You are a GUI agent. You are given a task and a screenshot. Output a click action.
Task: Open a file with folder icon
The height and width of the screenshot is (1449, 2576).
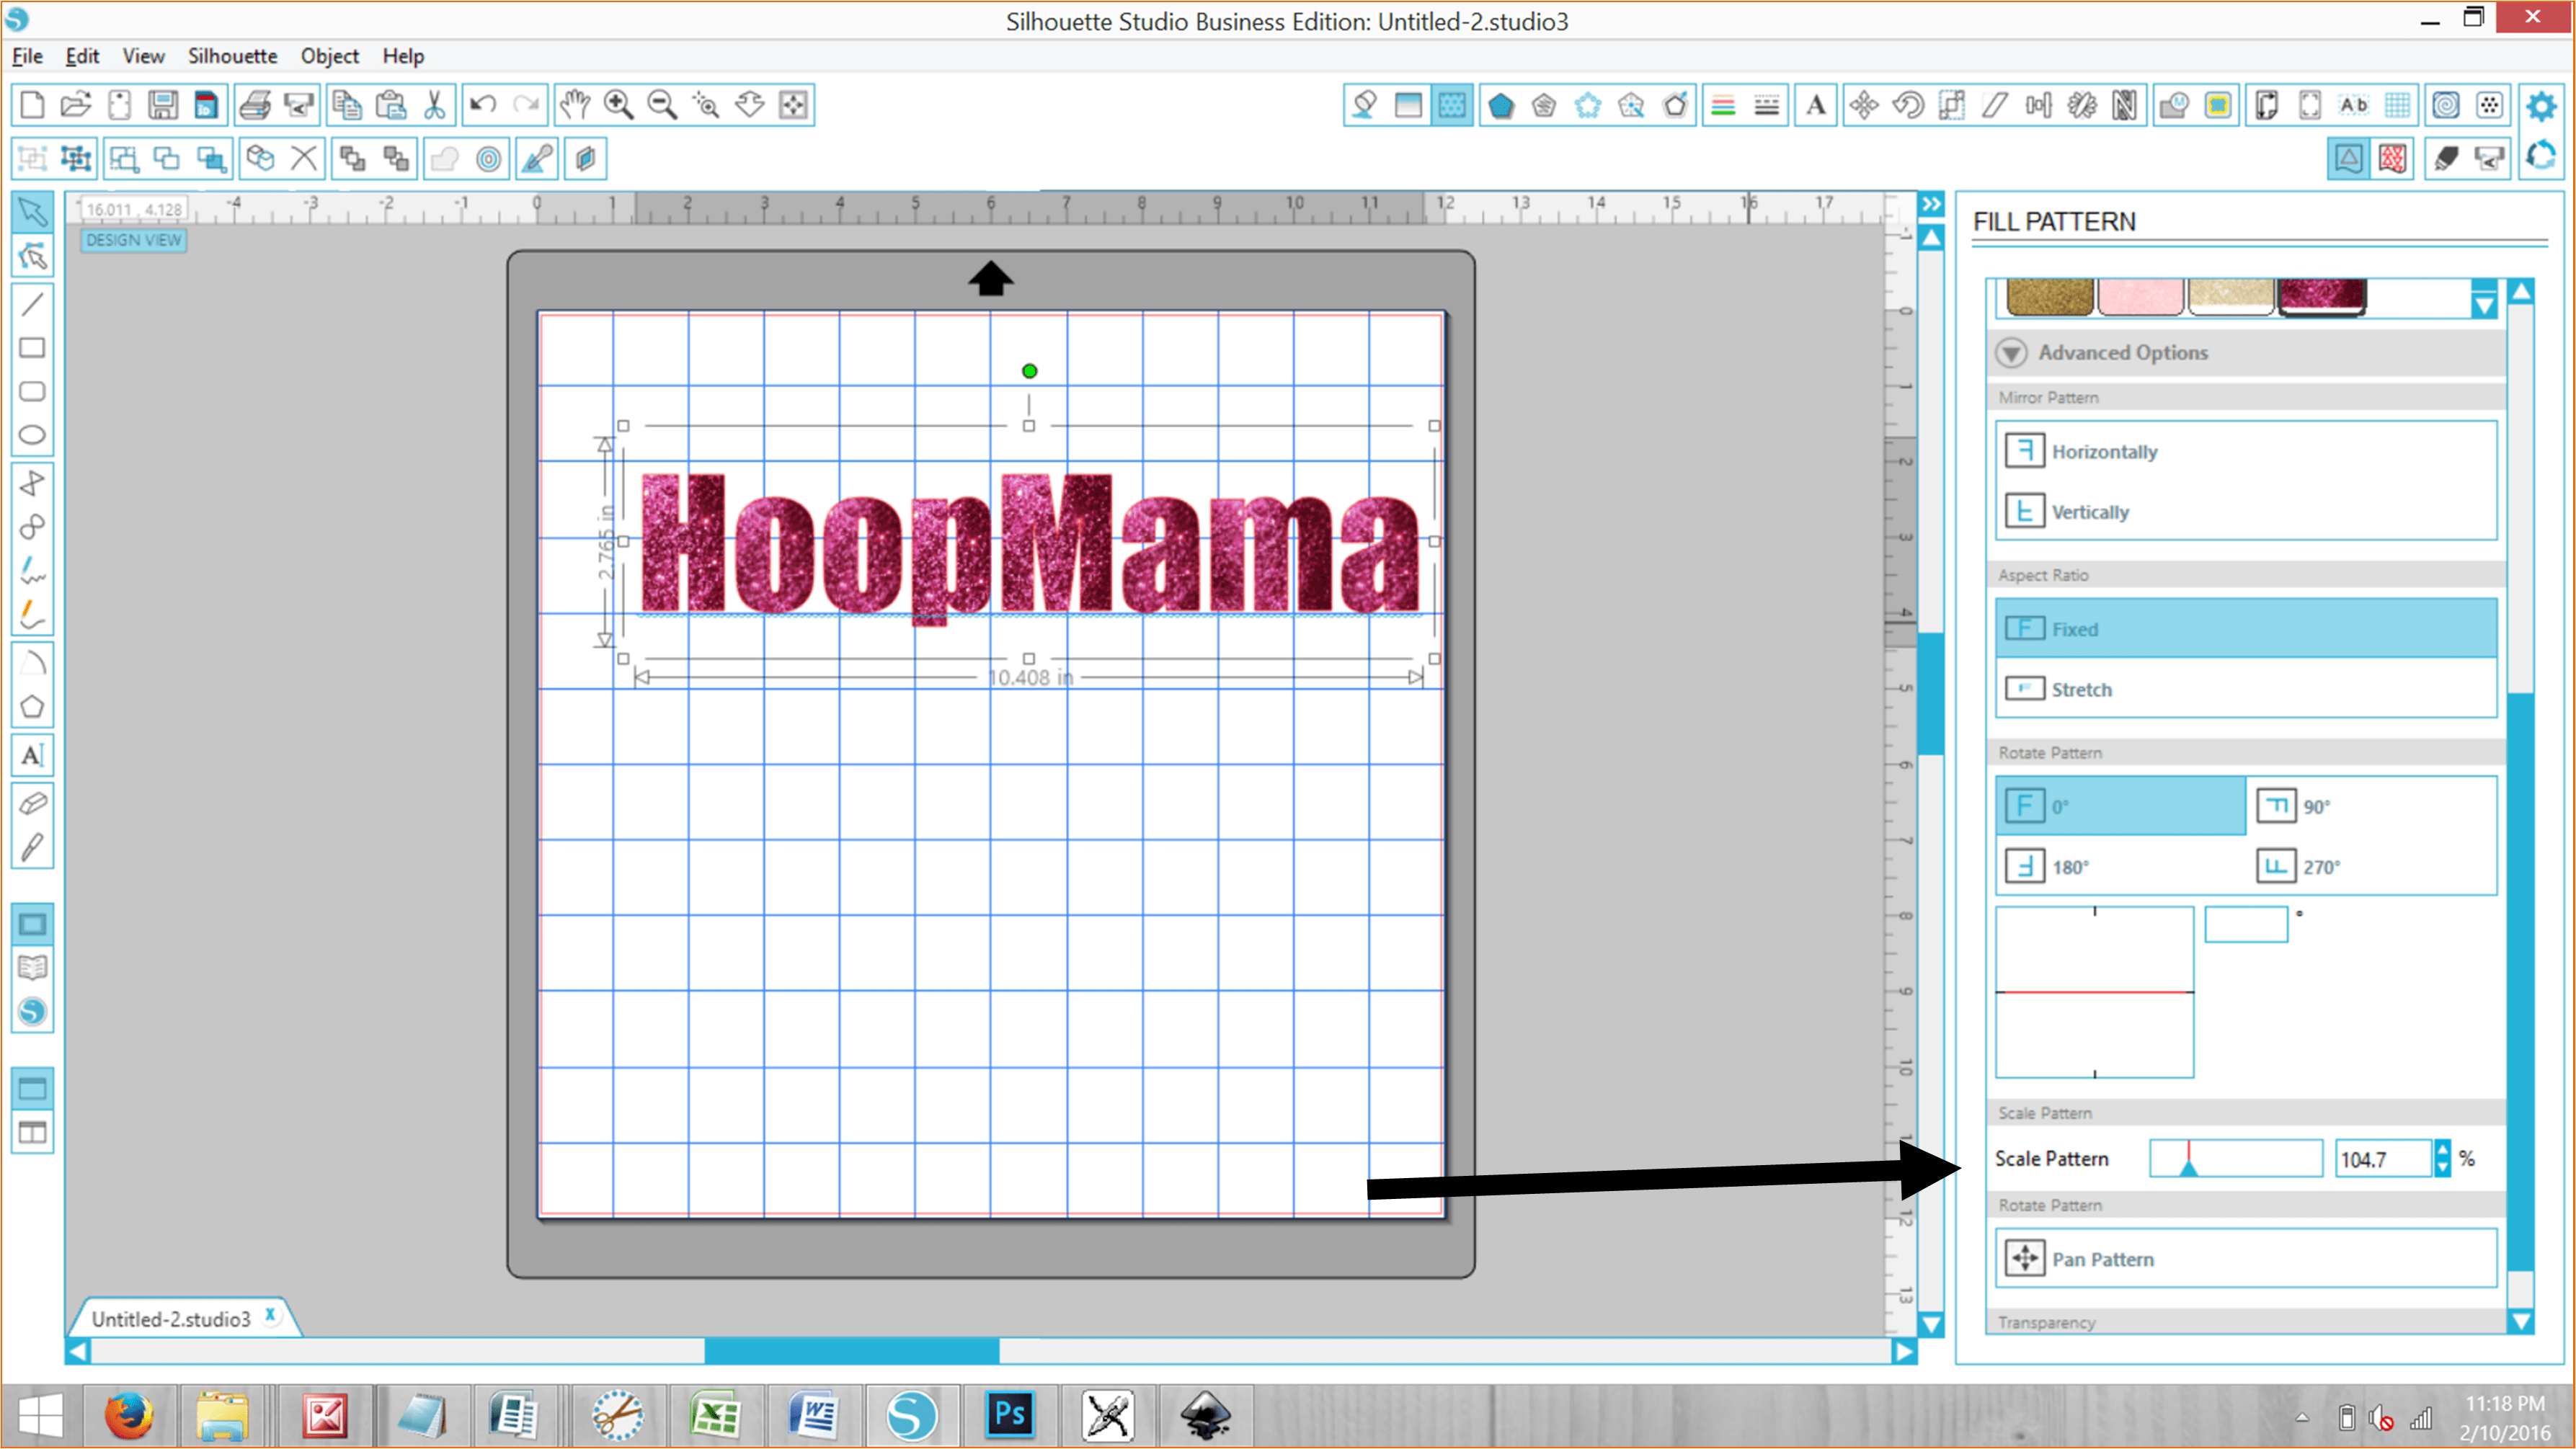pos(75,104)
